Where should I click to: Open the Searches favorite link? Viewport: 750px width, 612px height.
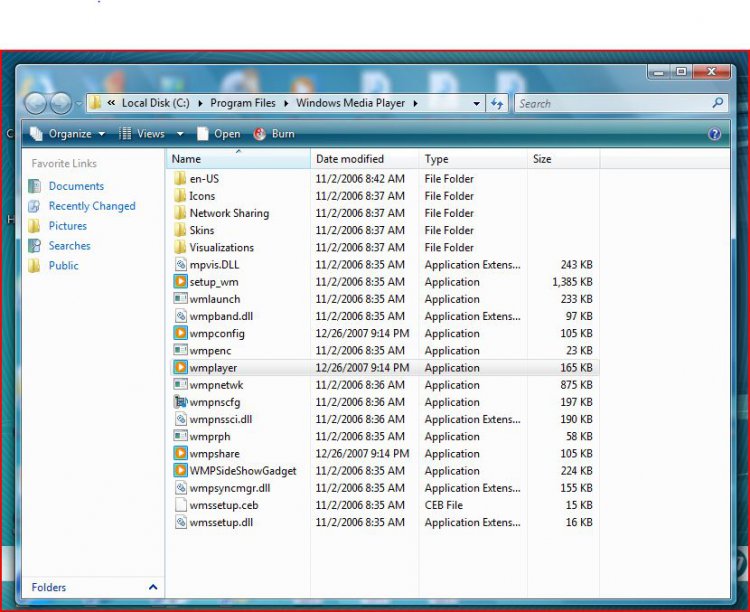pyautogui.click(x=69, y=246)
